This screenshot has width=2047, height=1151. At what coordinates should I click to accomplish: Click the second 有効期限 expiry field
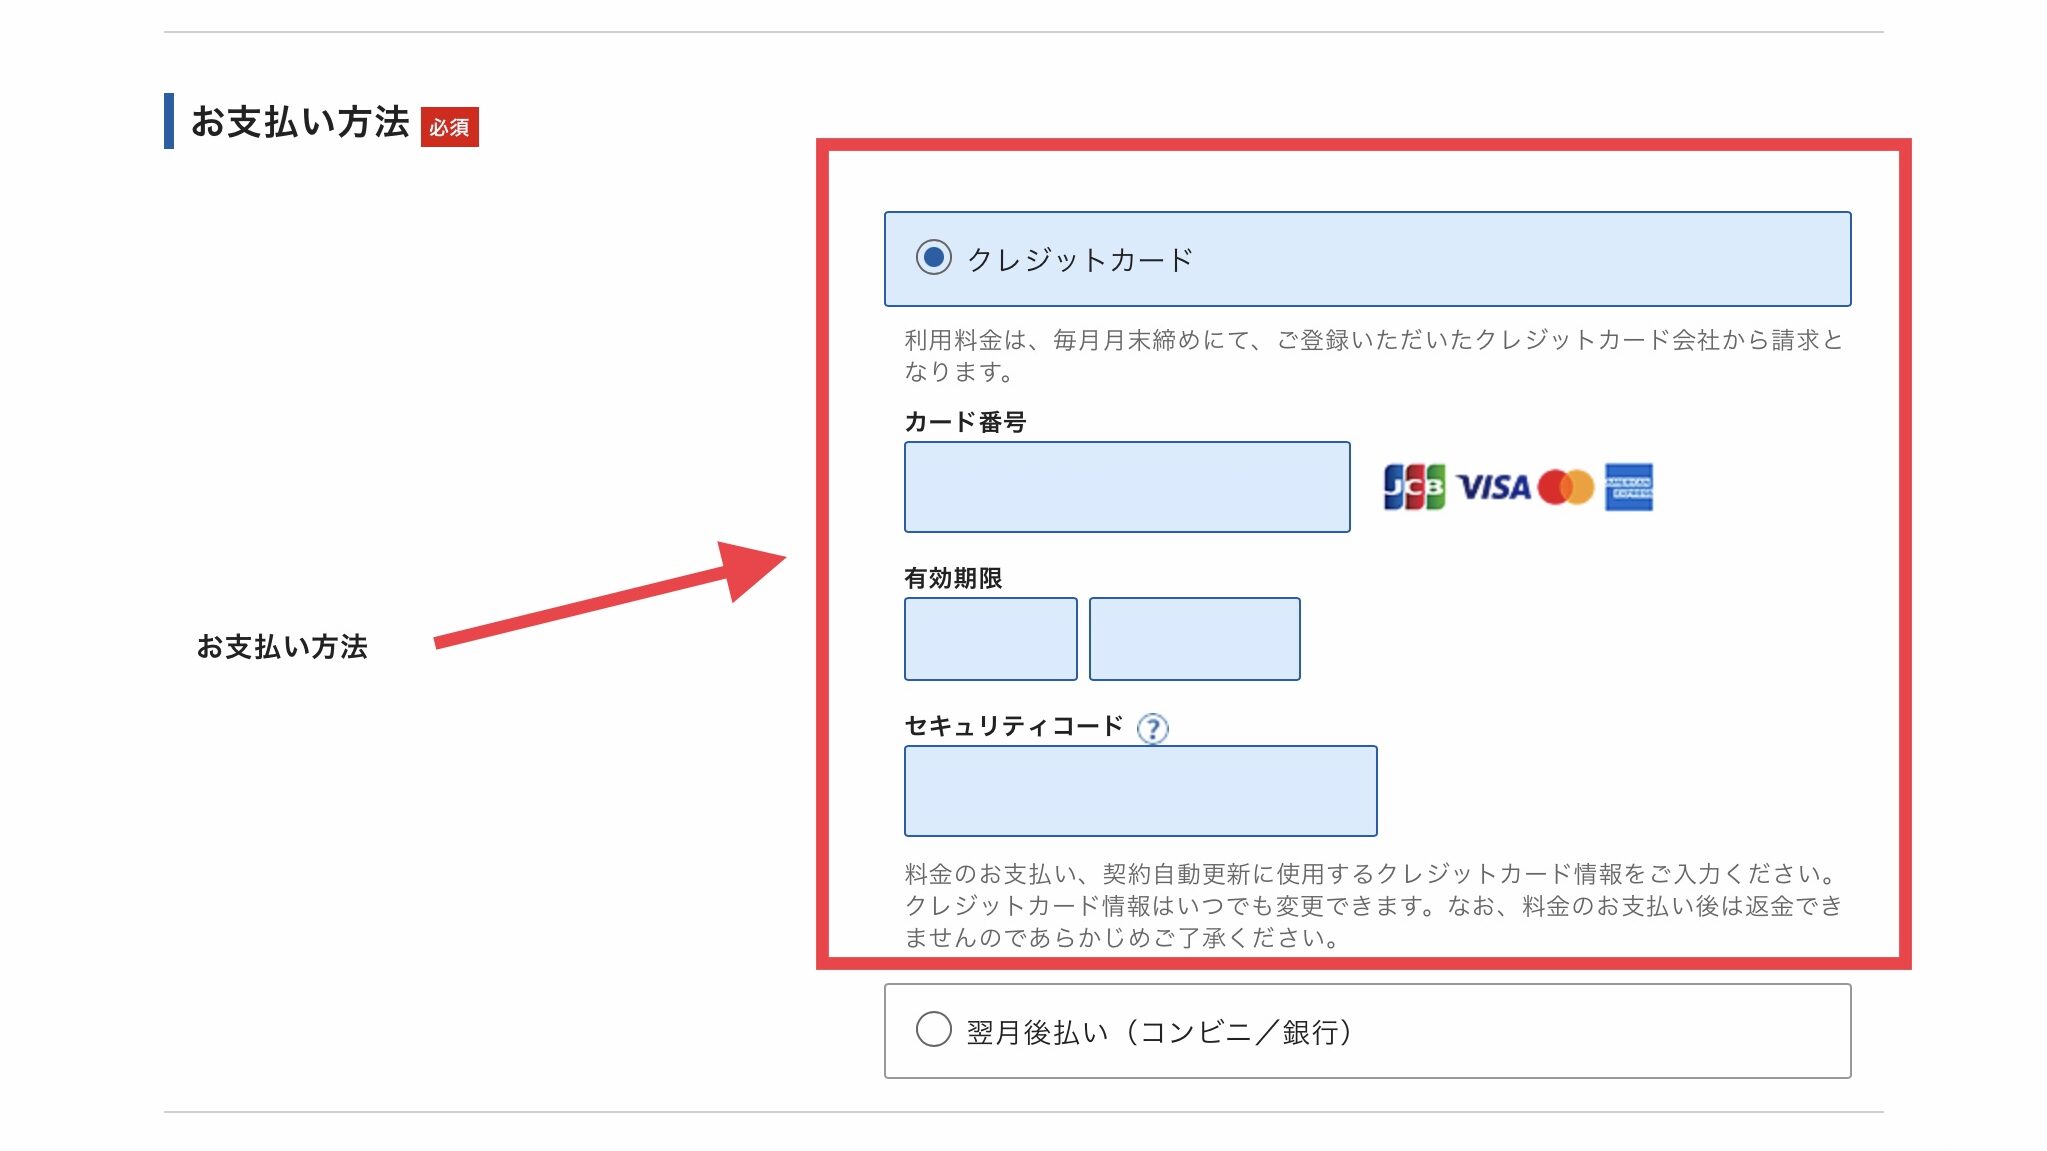1195,639
